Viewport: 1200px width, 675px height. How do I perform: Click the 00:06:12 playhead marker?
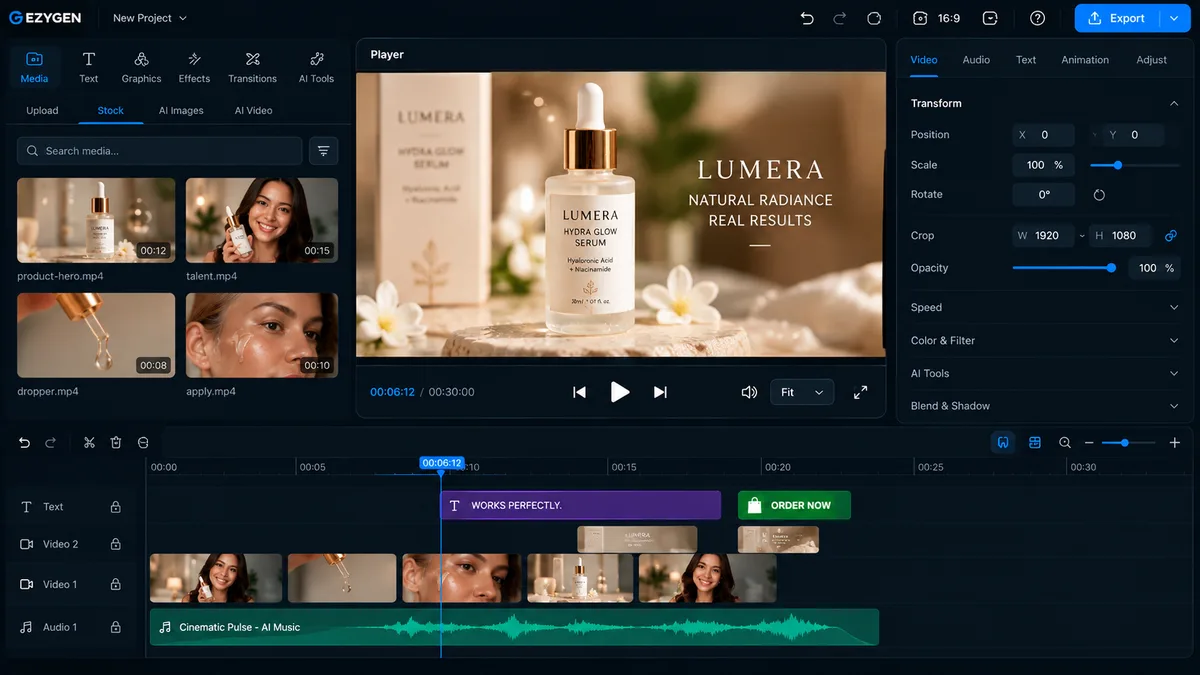[441, 463]
